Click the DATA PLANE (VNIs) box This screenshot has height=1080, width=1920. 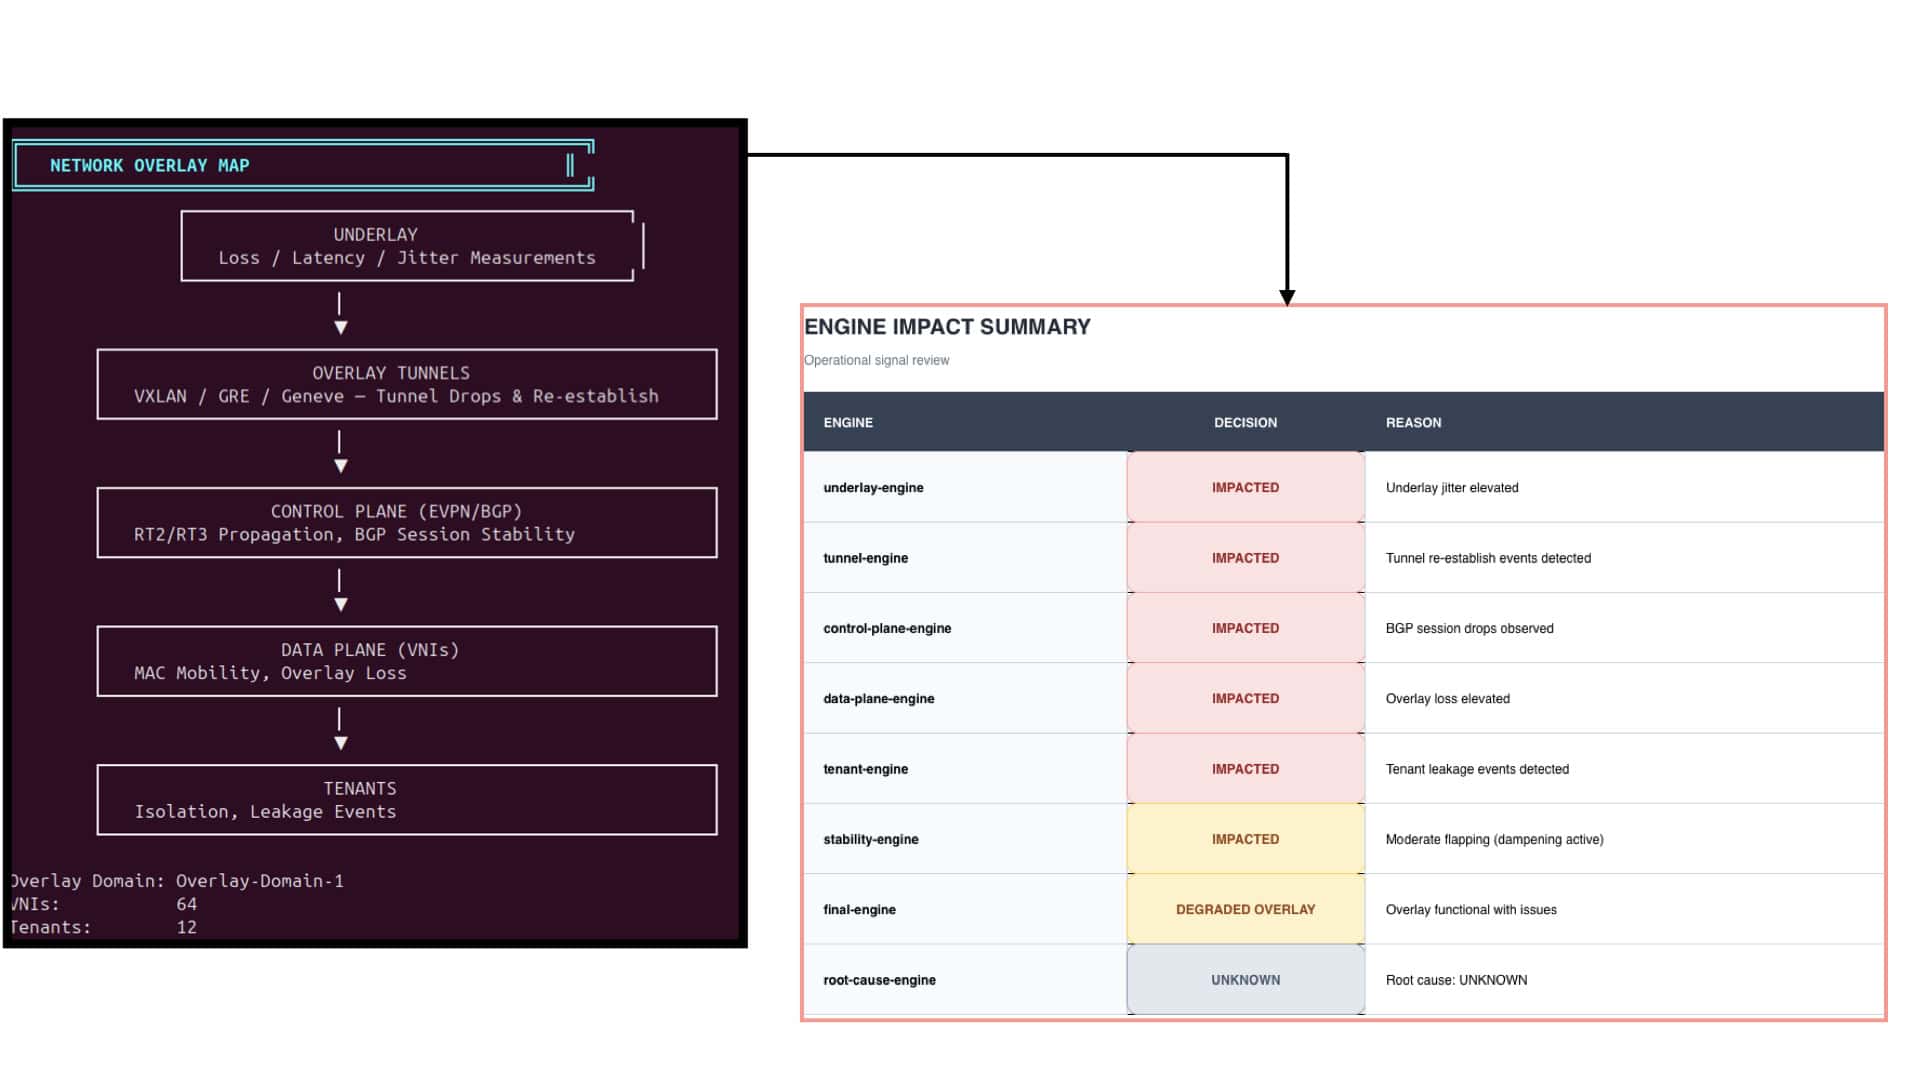[407, 661]
